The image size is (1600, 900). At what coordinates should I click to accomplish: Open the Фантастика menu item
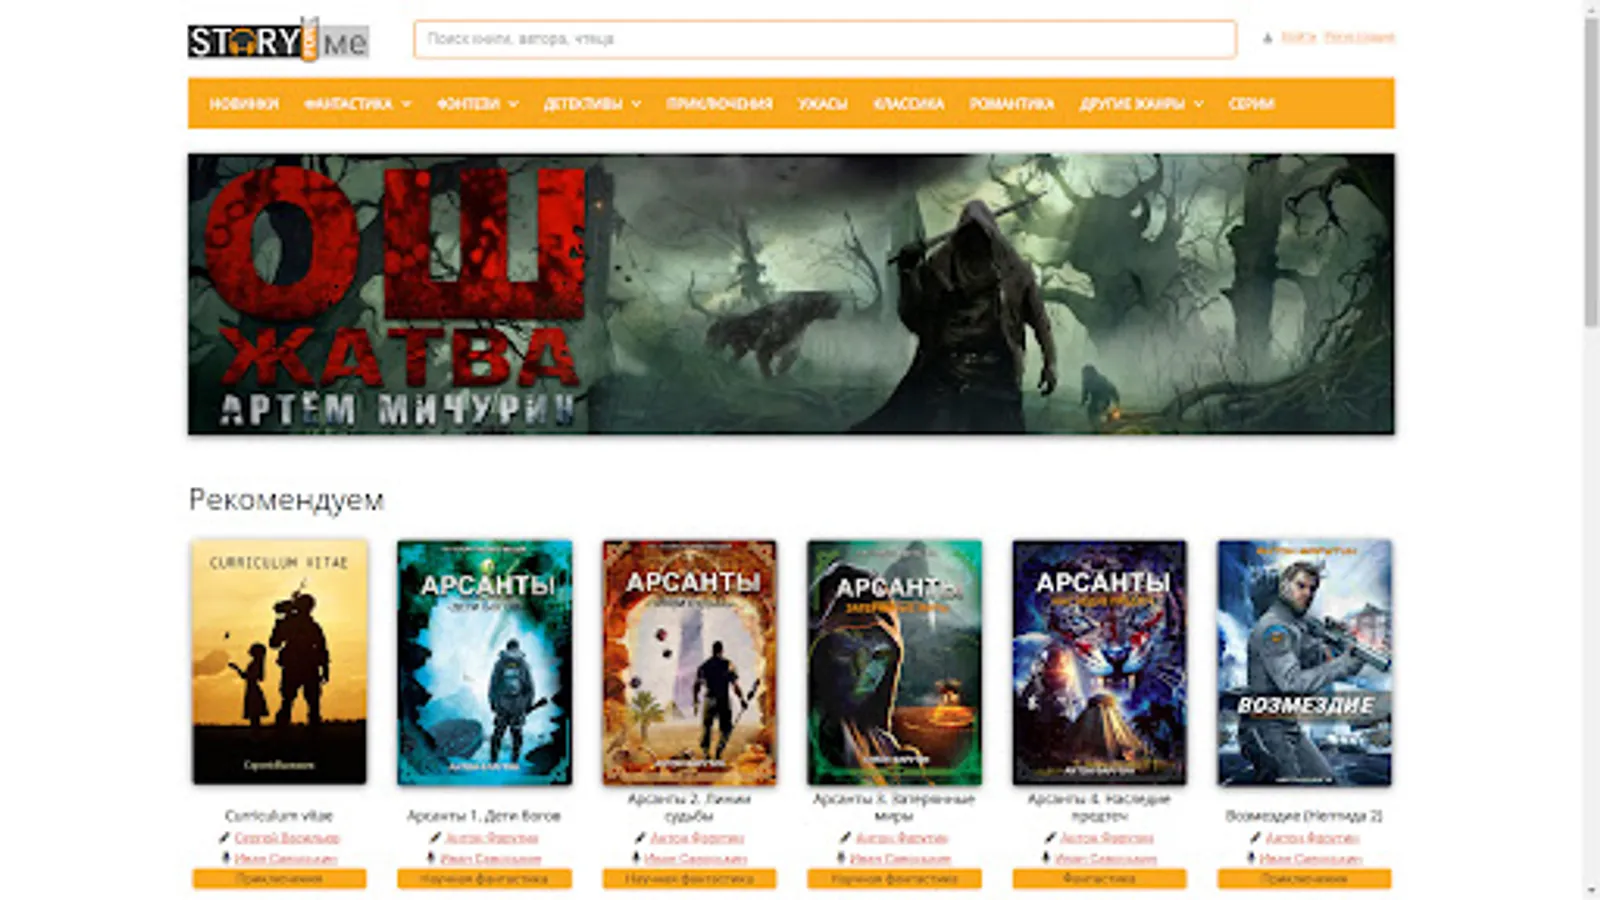pyautogui.click(x=348, y=104)
